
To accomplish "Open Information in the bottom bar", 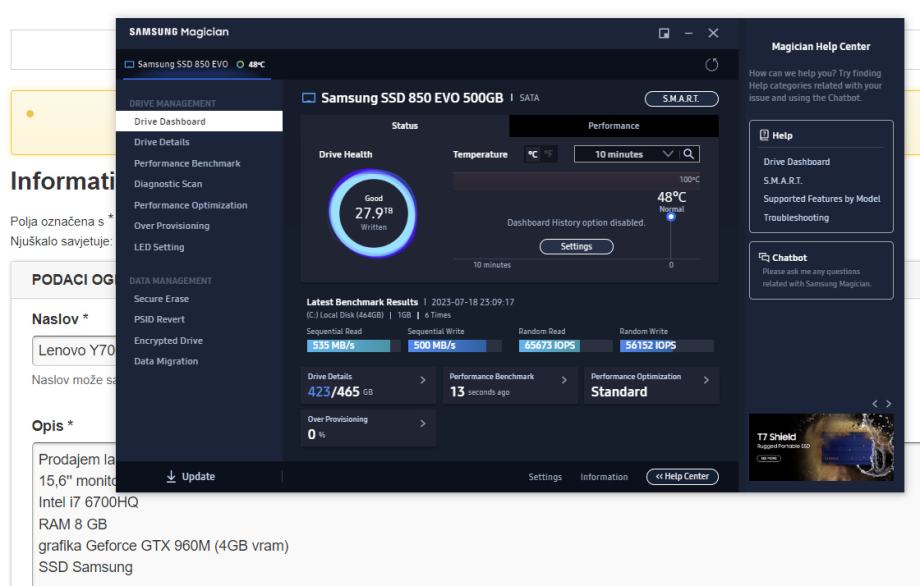I will pos(604,477).
